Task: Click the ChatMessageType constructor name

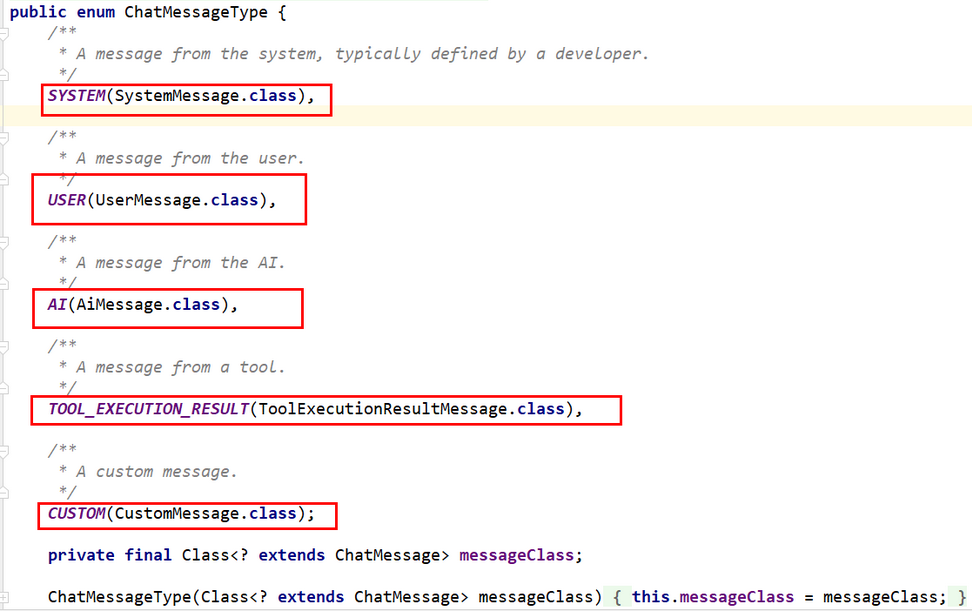Action: pyautogui.click(x=120, y=597)
